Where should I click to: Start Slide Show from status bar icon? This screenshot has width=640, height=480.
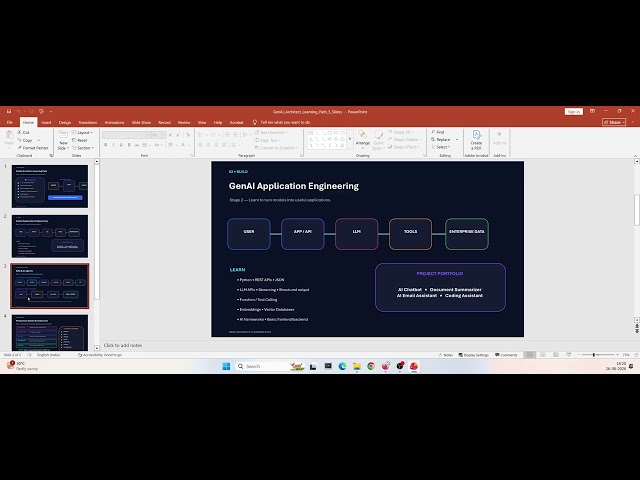tap(569, 355)
